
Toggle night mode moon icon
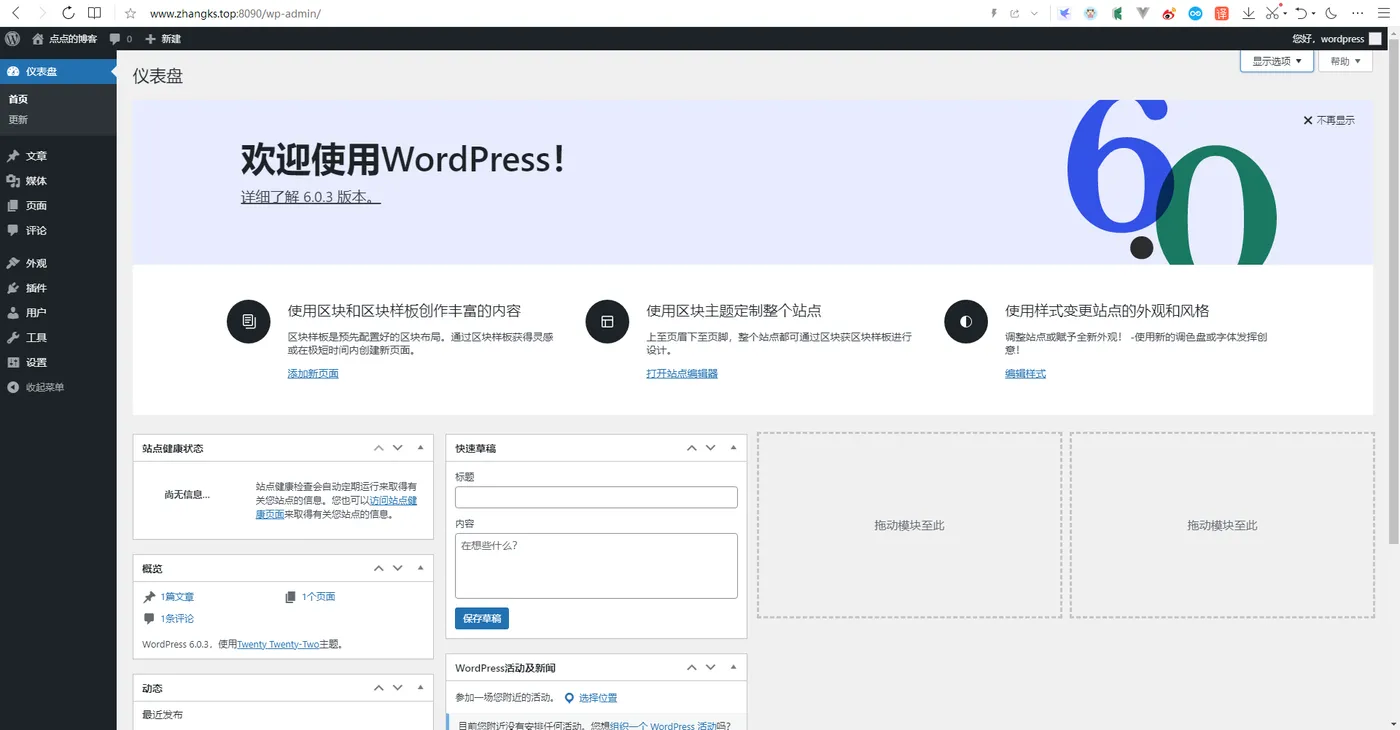[x=1331, y=14]
